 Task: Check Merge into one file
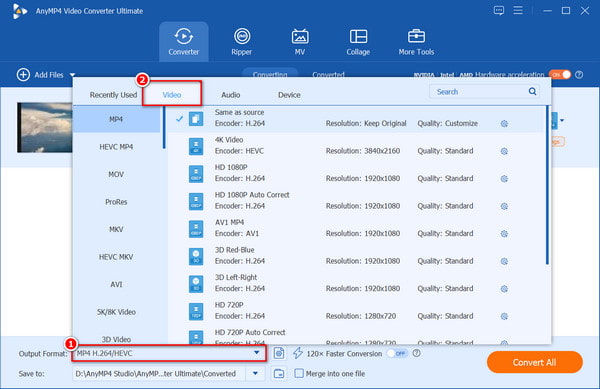tap(299, 373)
